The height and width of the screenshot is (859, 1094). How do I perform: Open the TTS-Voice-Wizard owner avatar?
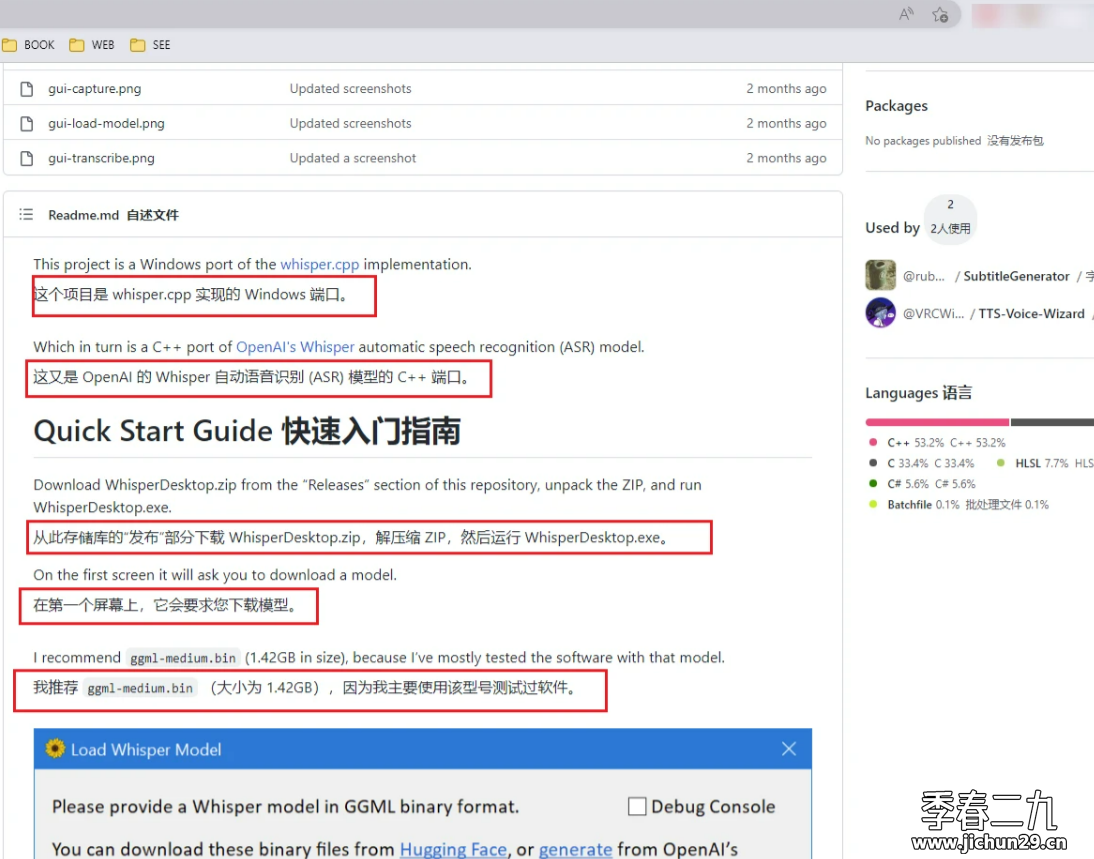click(881, 312)
